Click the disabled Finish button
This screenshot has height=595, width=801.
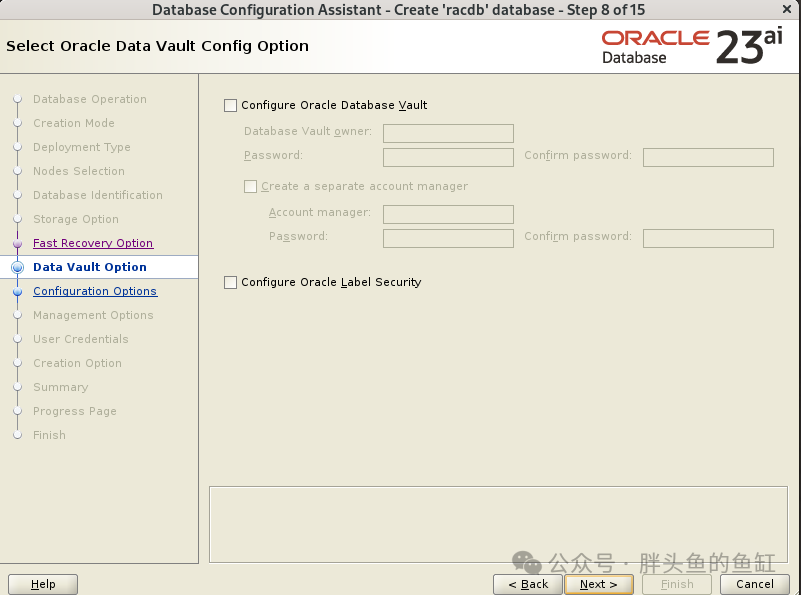pyautogui.click(x=677, y=584)
